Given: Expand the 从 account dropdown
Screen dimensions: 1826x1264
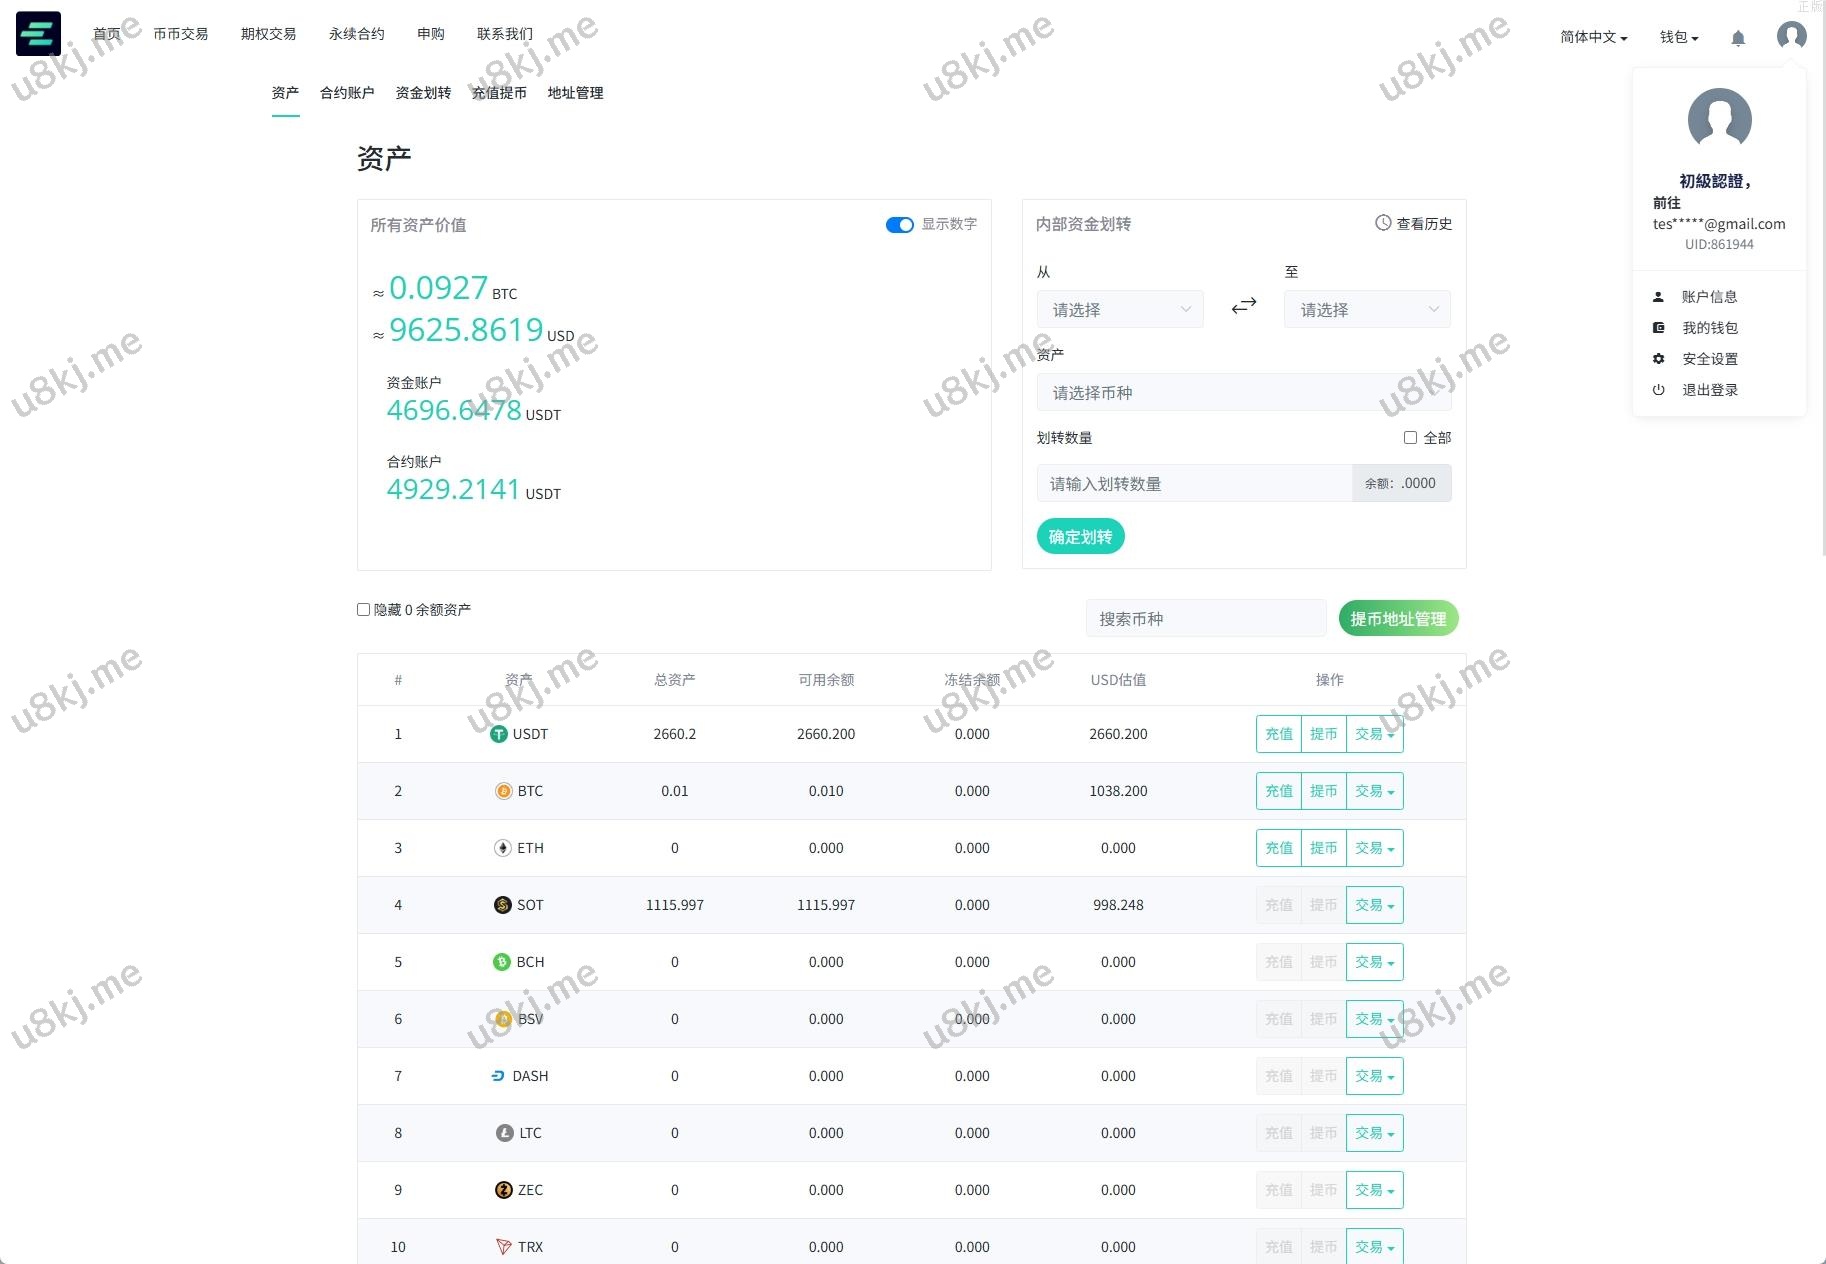Looking at the screenshot, I should [x=1119, y=310].
